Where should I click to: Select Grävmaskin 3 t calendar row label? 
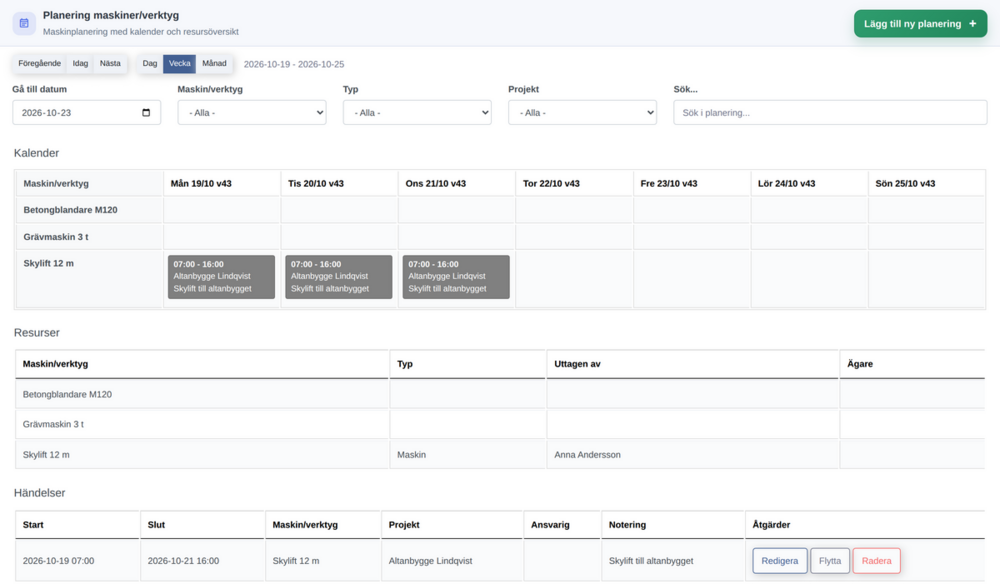click(x=56, y=237)
